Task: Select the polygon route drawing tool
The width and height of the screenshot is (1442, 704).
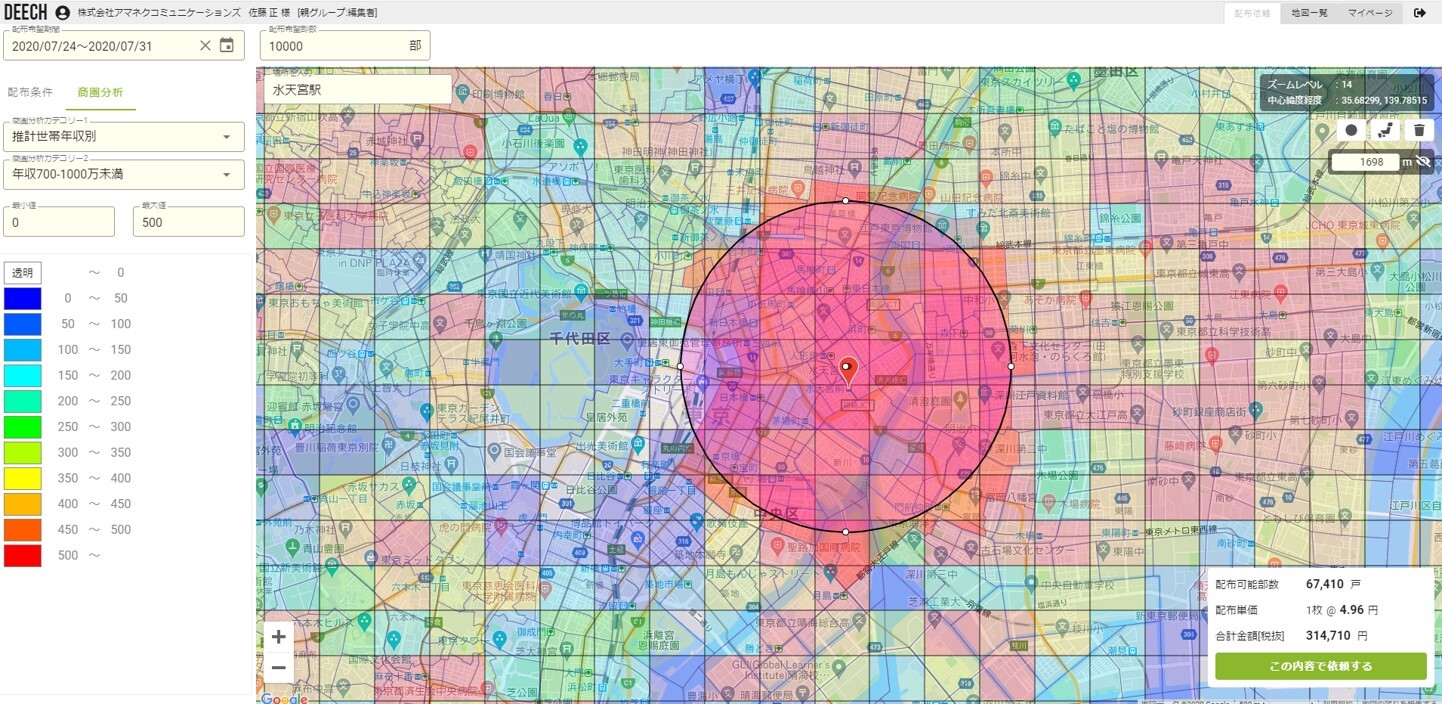Action: pyautogui.click(x=1385, y=130)
